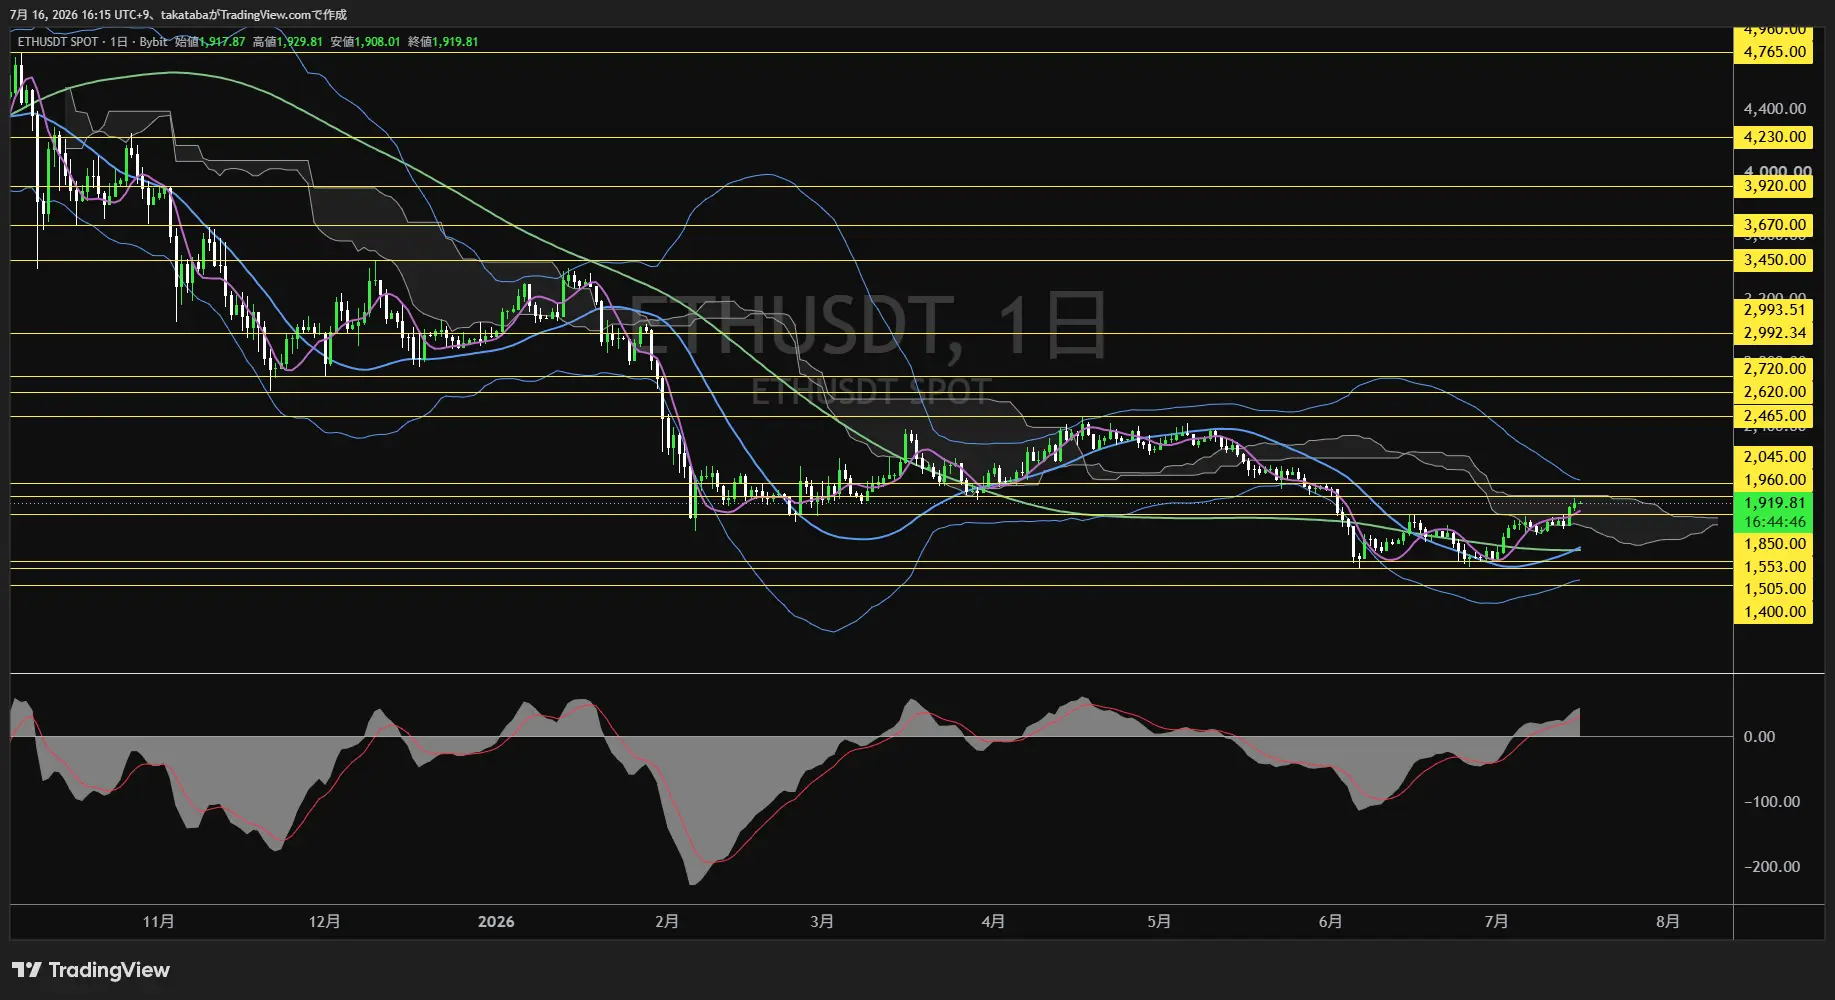Click the TradingView logo at bottom left
Image resolution: width=1835 pixels, height=1000 pixels.
91,970
